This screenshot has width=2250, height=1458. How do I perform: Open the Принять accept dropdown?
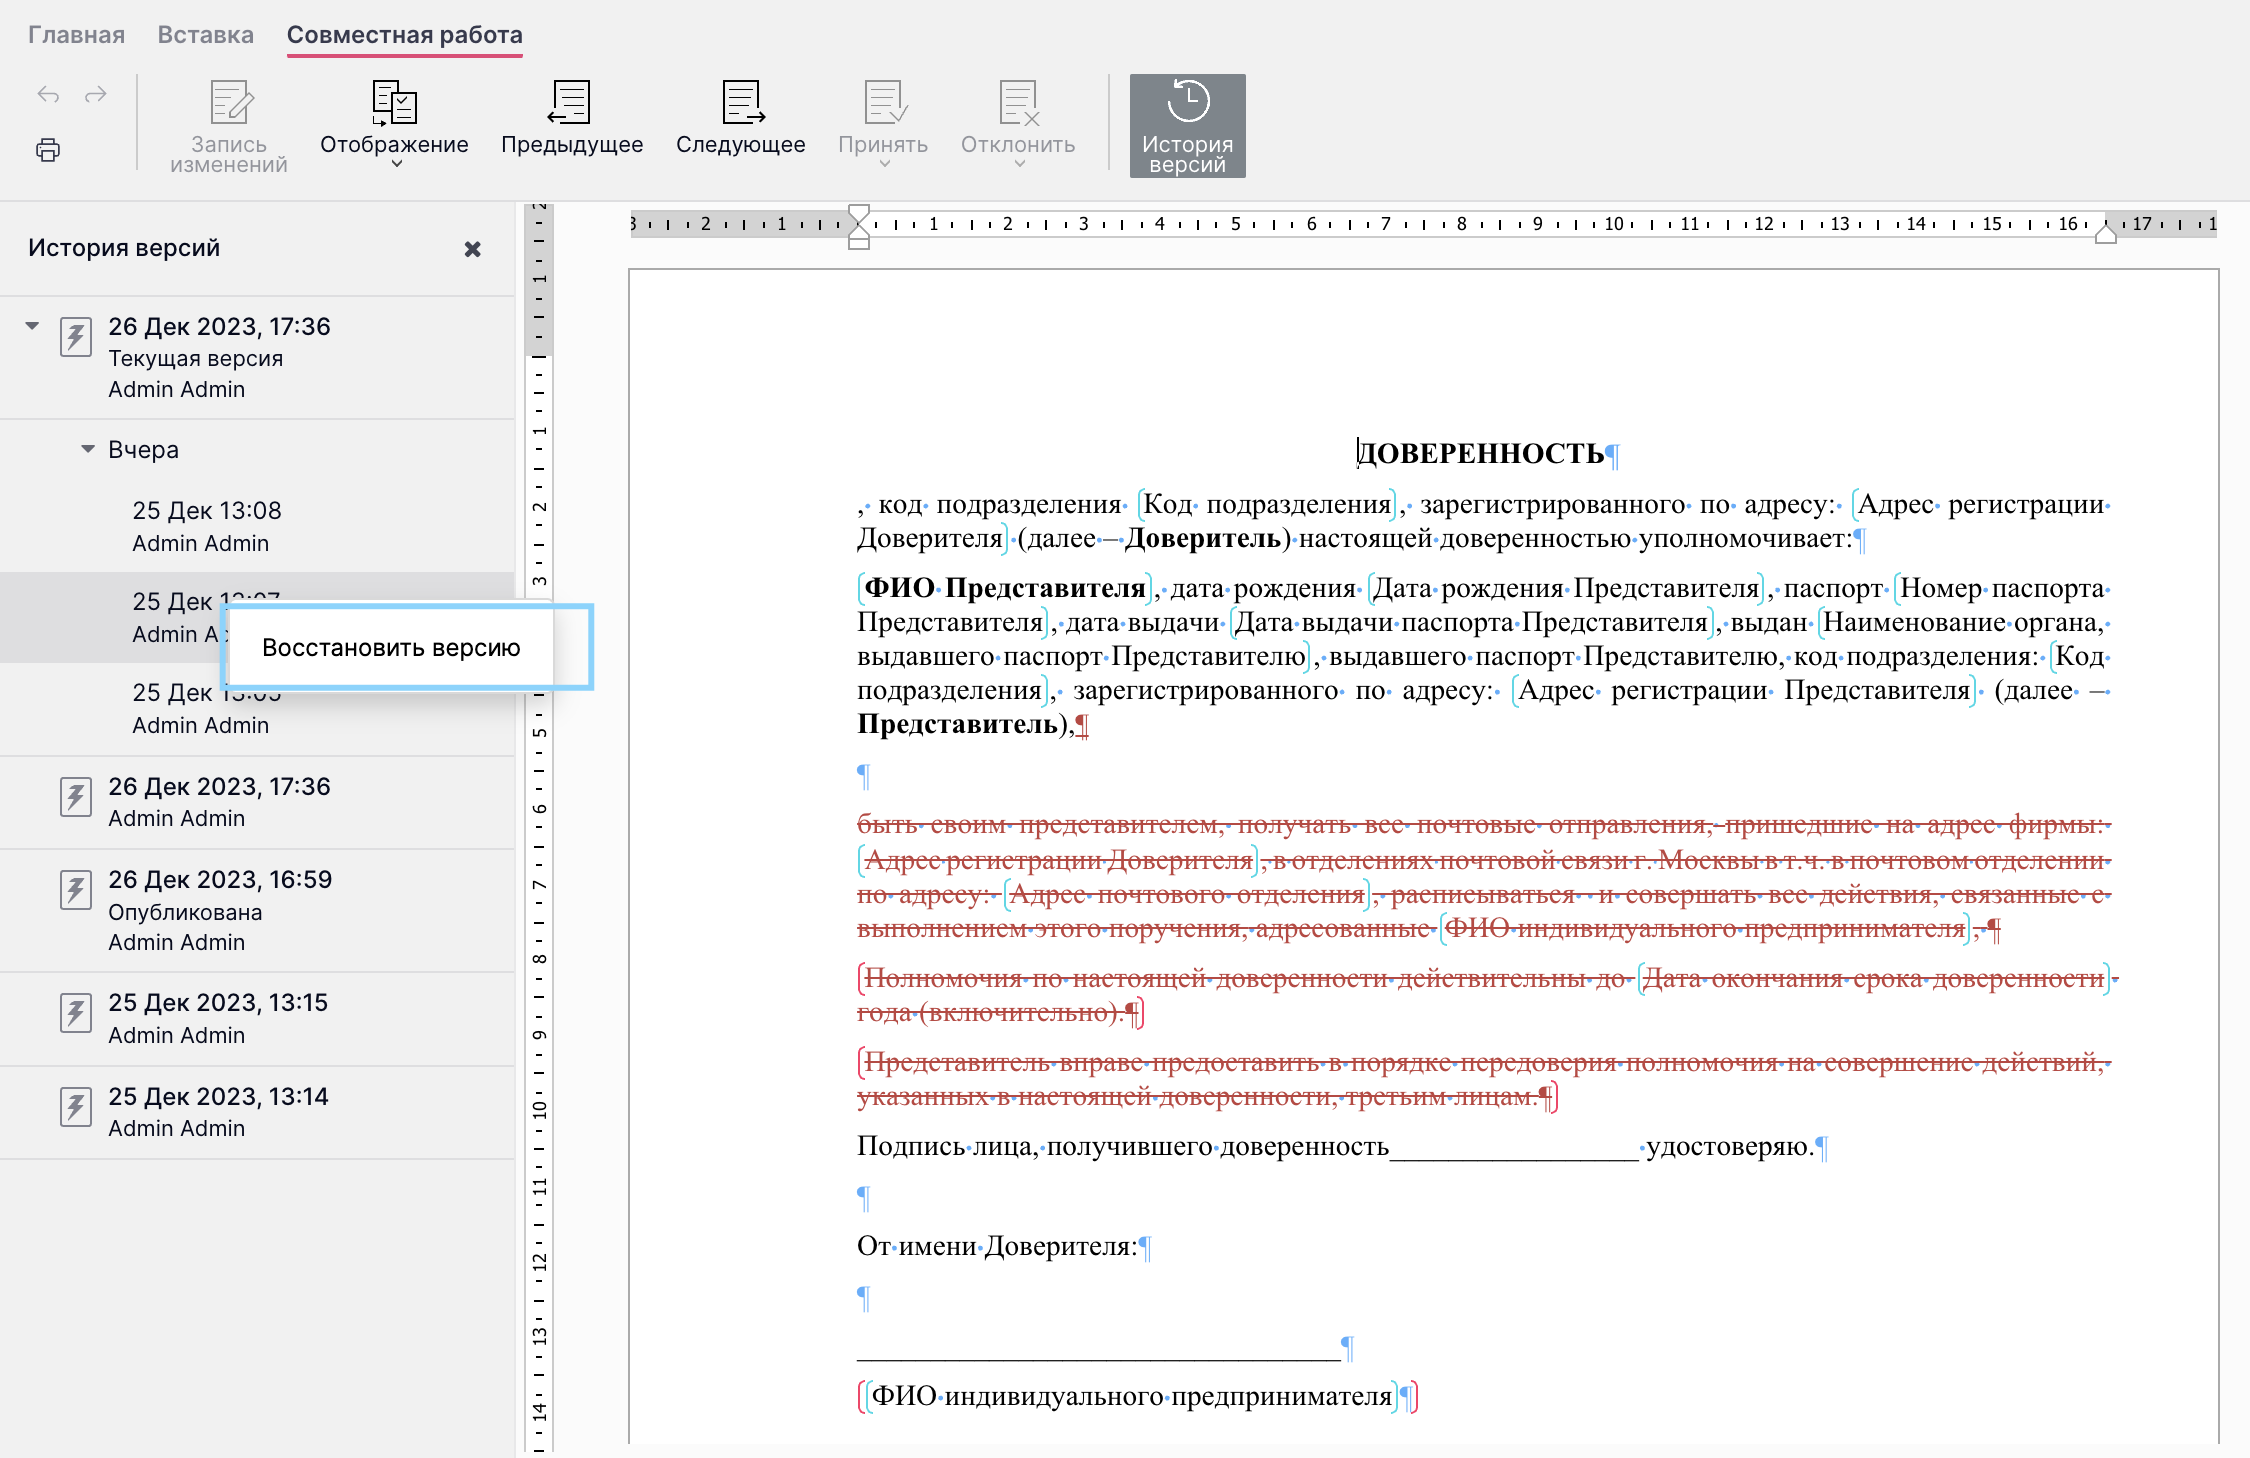(883, 126)
